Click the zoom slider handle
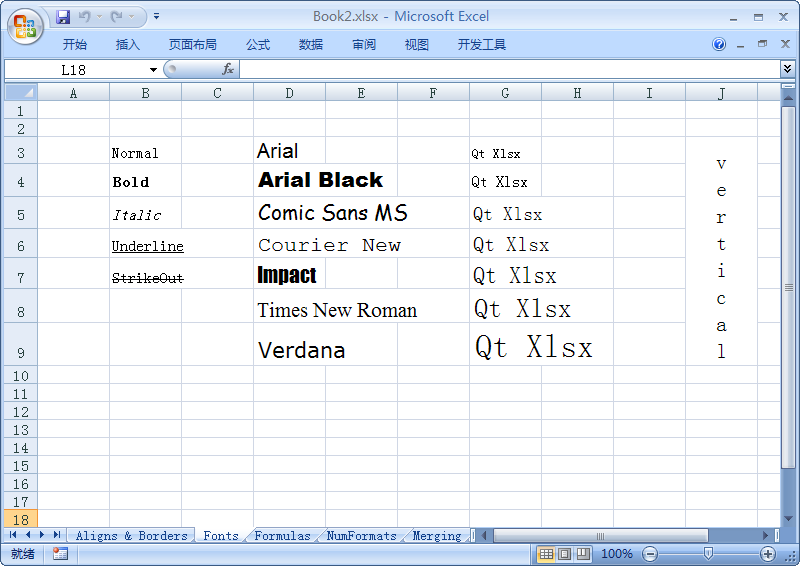This screenshot has height=566, width=800. [708, 554]
